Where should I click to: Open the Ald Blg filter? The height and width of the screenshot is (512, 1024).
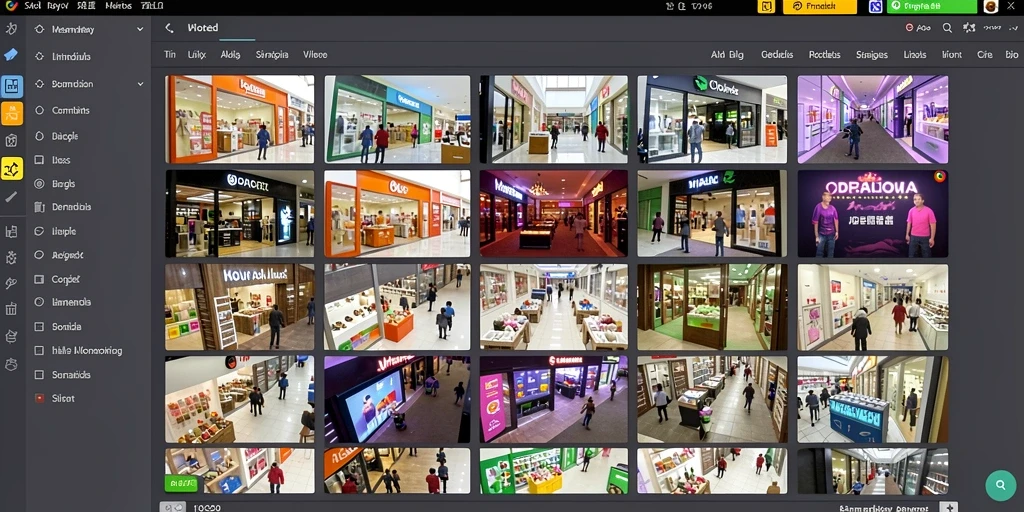727,55
